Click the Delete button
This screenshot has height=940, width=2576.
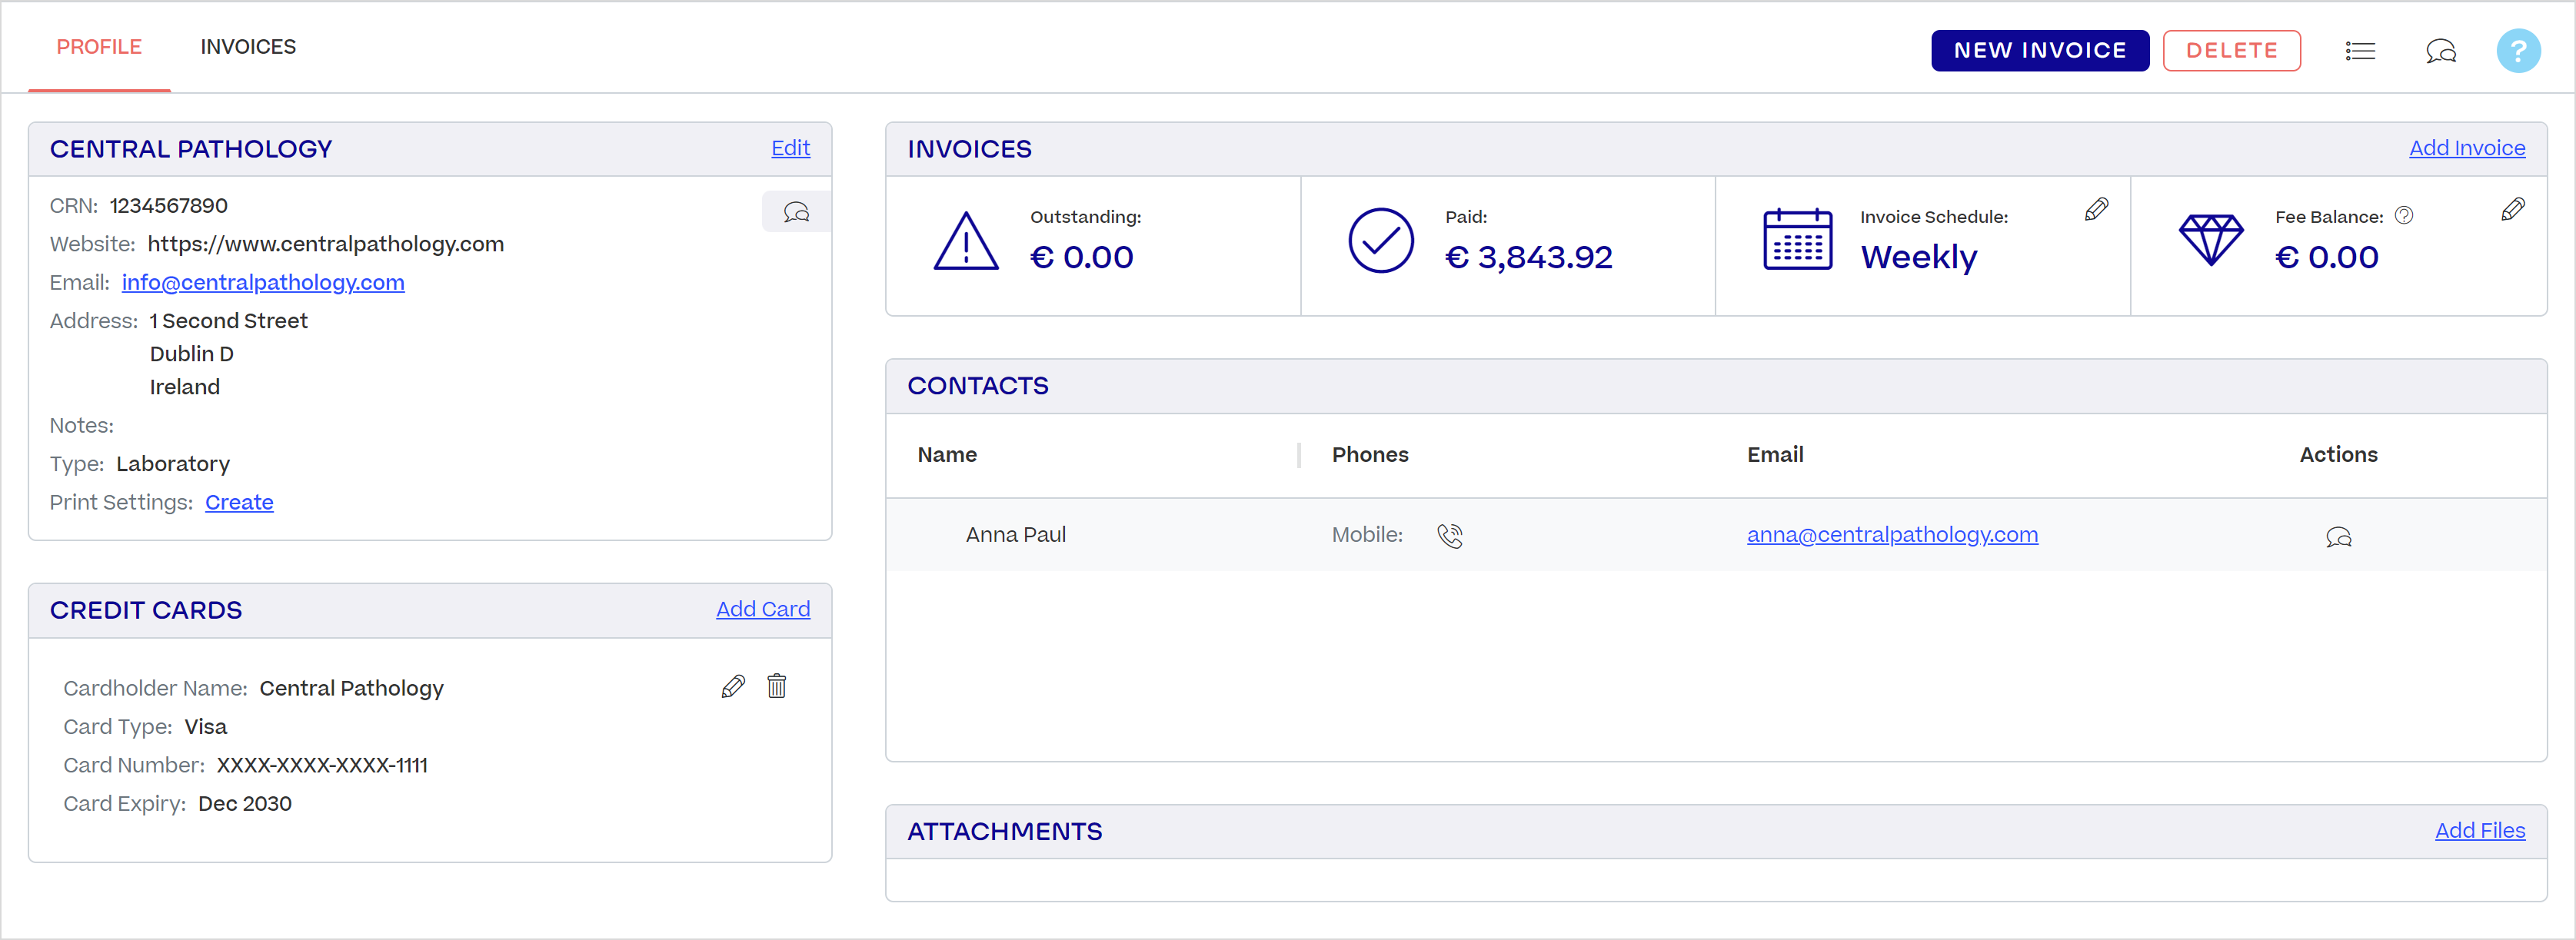tap(2231, 51)
